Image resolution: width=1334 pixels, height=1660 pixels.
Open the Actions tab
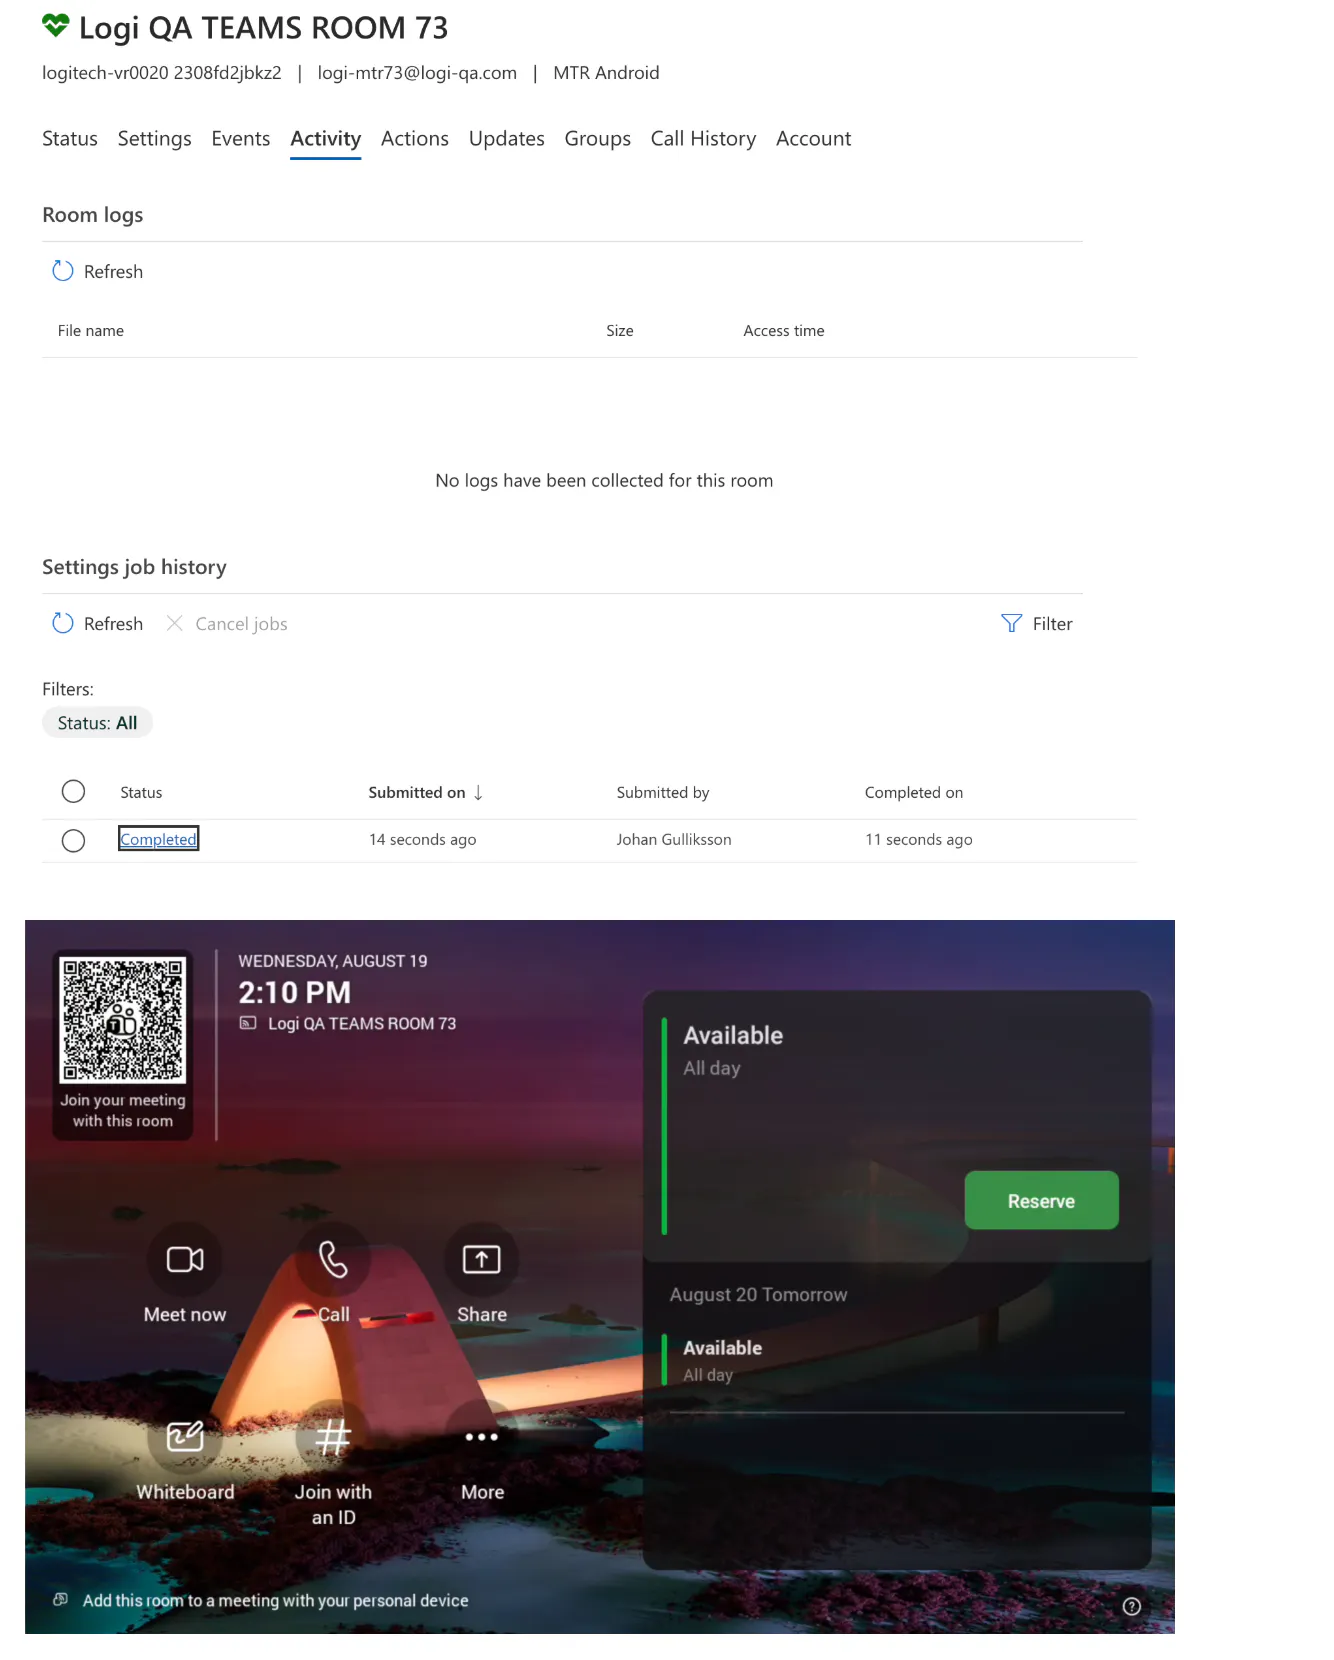415,139
